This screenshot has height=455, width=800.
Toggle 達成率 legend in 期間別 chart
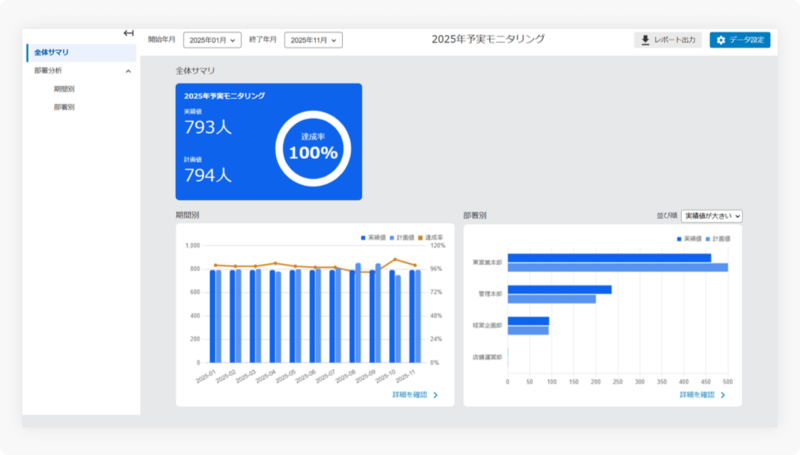pyautogui.click(x=431, y=238)
